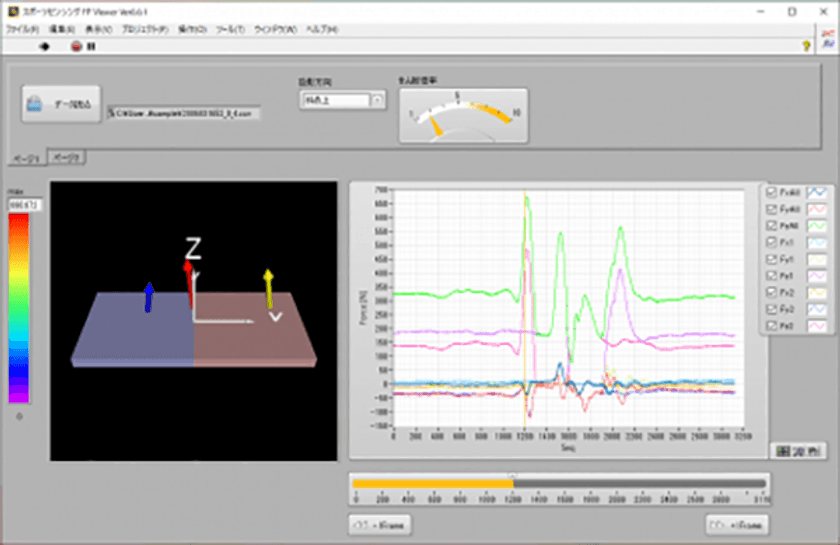
Task: Click the CSV file path field
Action: tap(184, 113)
